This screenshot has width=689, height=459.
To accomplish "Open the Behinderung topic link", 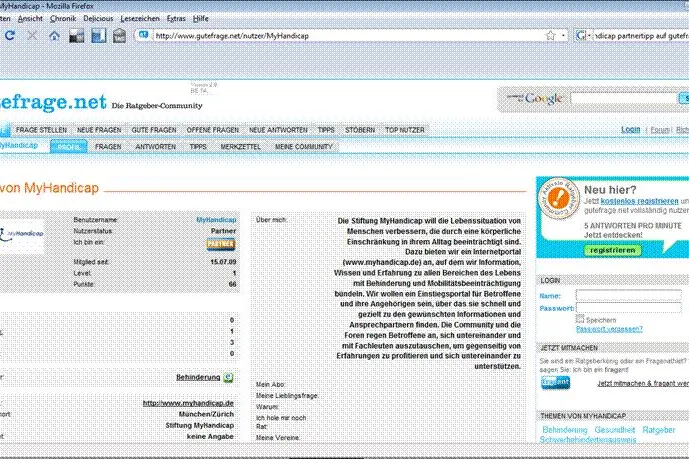I will [x=198, y=377].
